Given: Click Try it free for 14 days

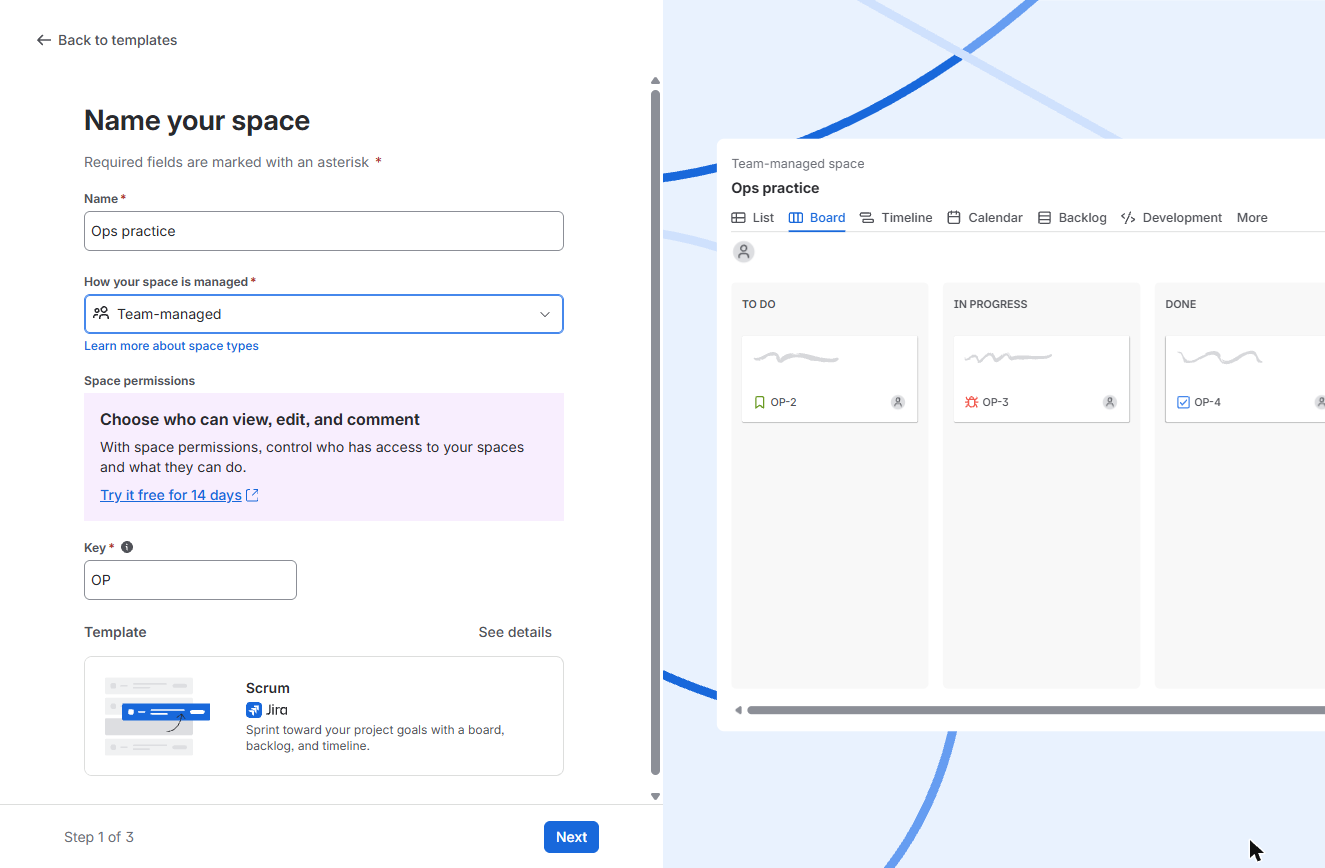Looking at the screenshot, I should click(171, 495).
